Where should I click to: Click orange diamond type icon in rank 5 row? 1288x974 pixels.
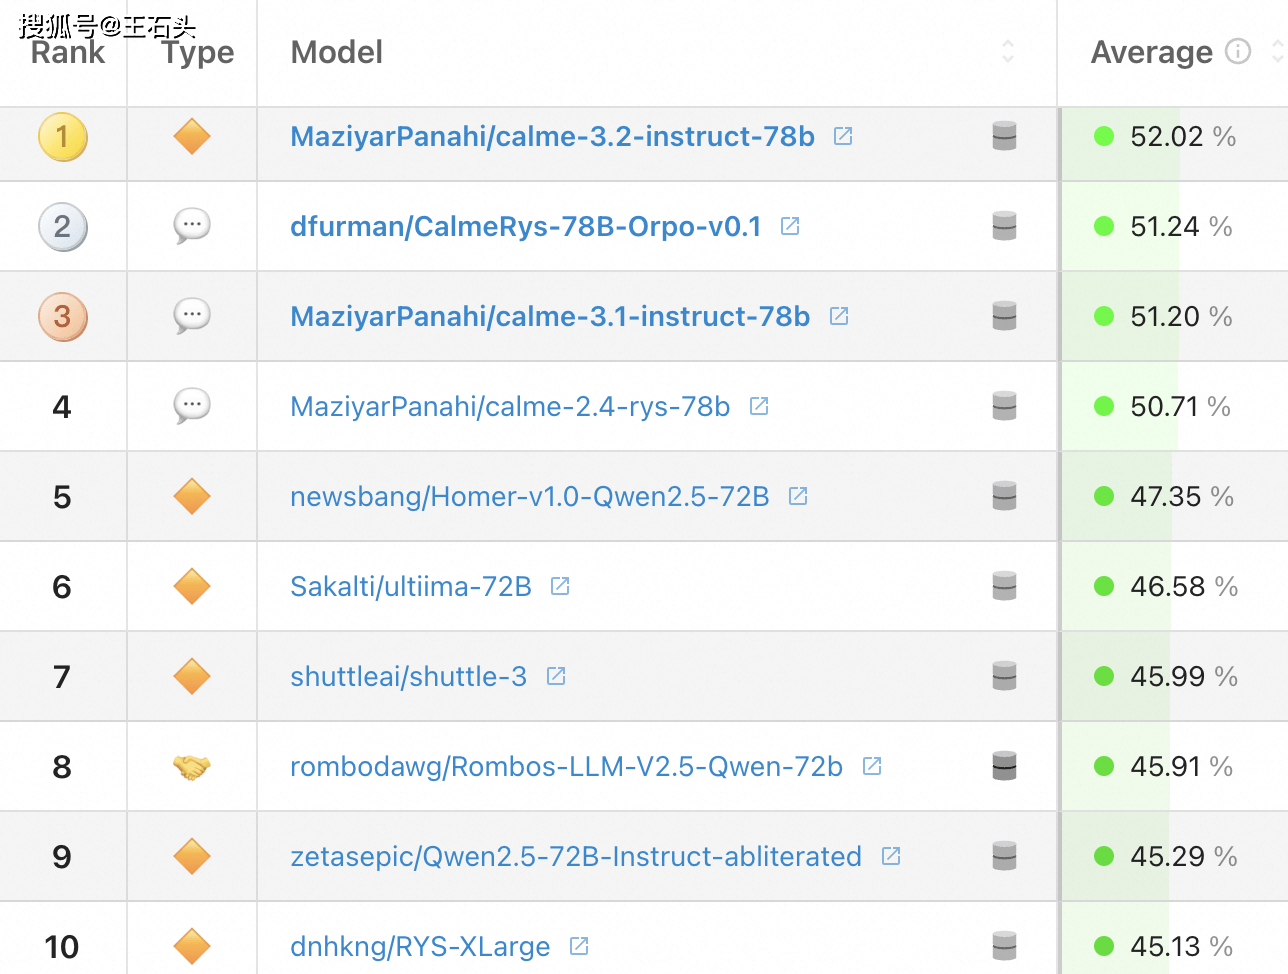(192, 496)
